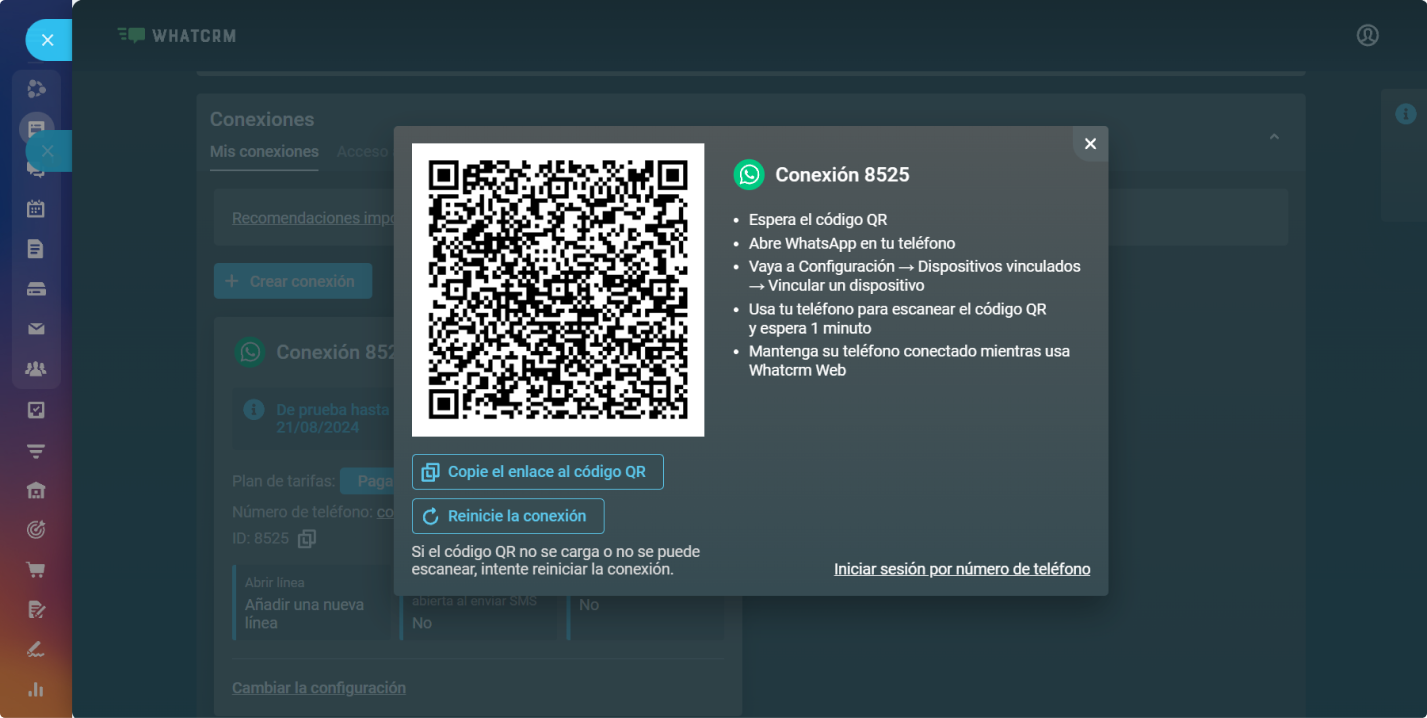Click the WhatsApp icon beside the Conexión 8525 dialog title
1427x718 pixels.
[749, 175]
